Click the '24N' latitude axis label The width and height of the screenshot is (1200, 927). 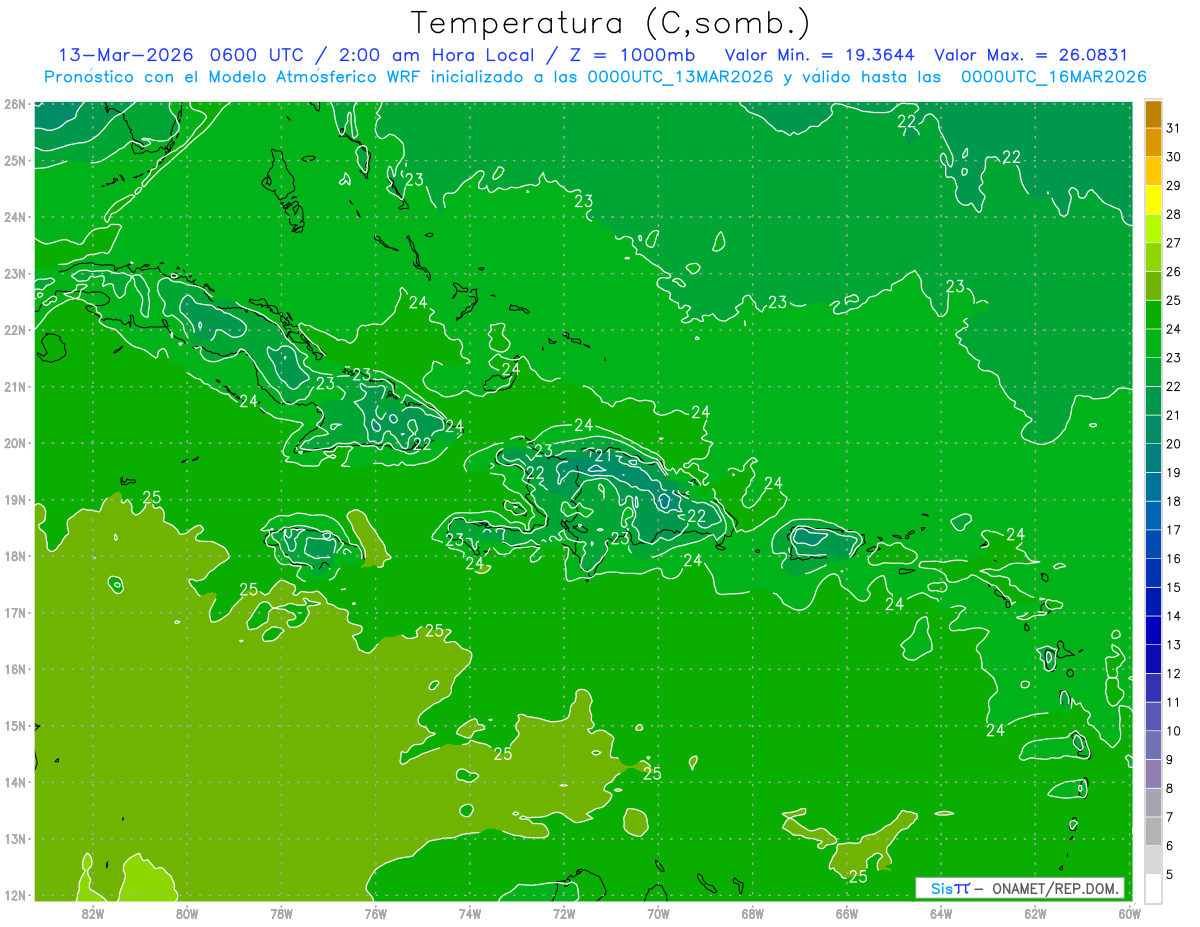pyautogui.click(x=15, y=217)
